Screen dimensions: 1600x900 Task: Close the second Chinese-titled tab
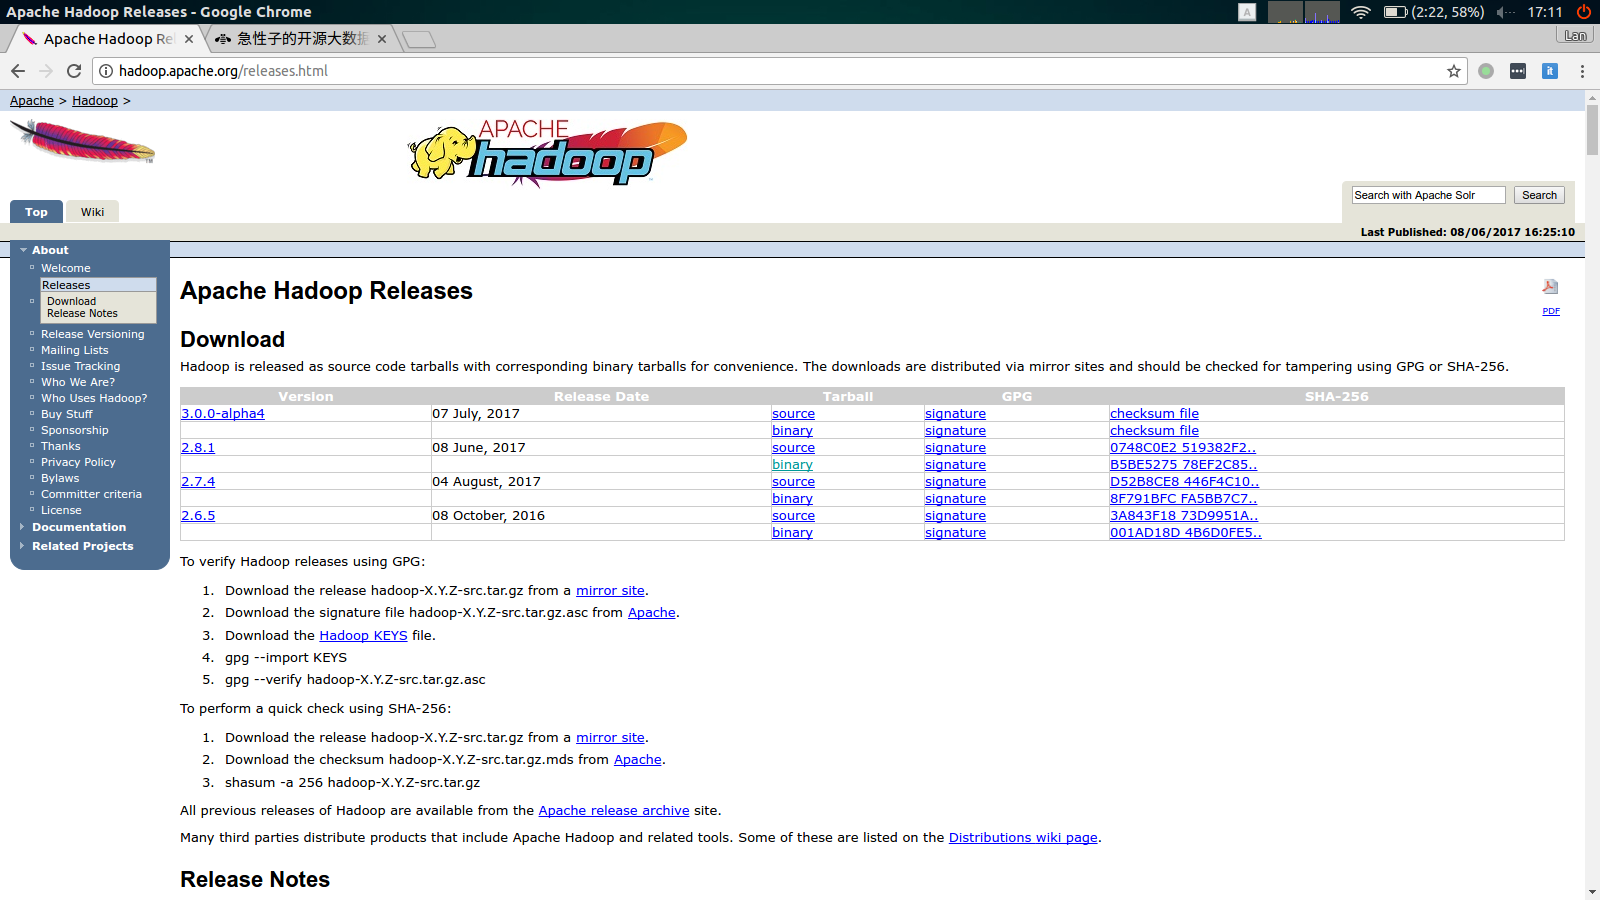382,39
